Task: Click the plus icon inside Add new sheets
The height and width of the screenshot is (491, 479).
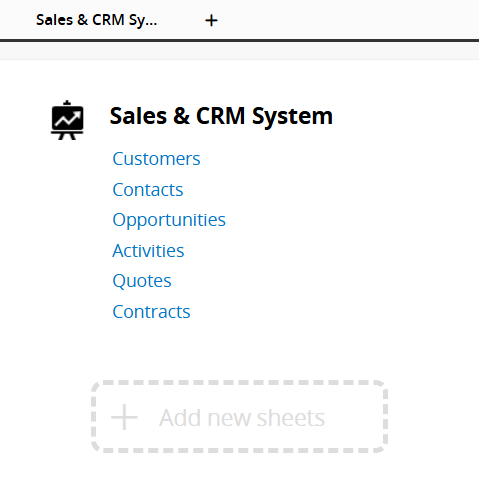Action: (x=124, y=417)
